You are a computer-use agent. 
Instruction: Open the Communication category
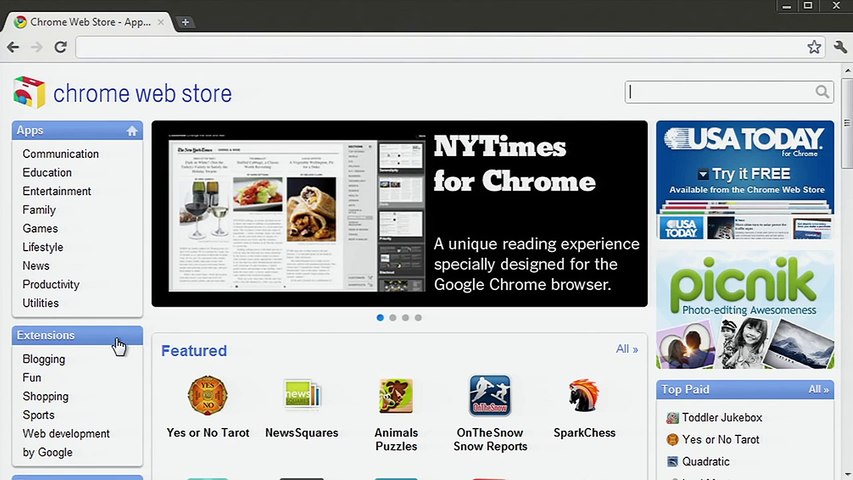(60, 154)
